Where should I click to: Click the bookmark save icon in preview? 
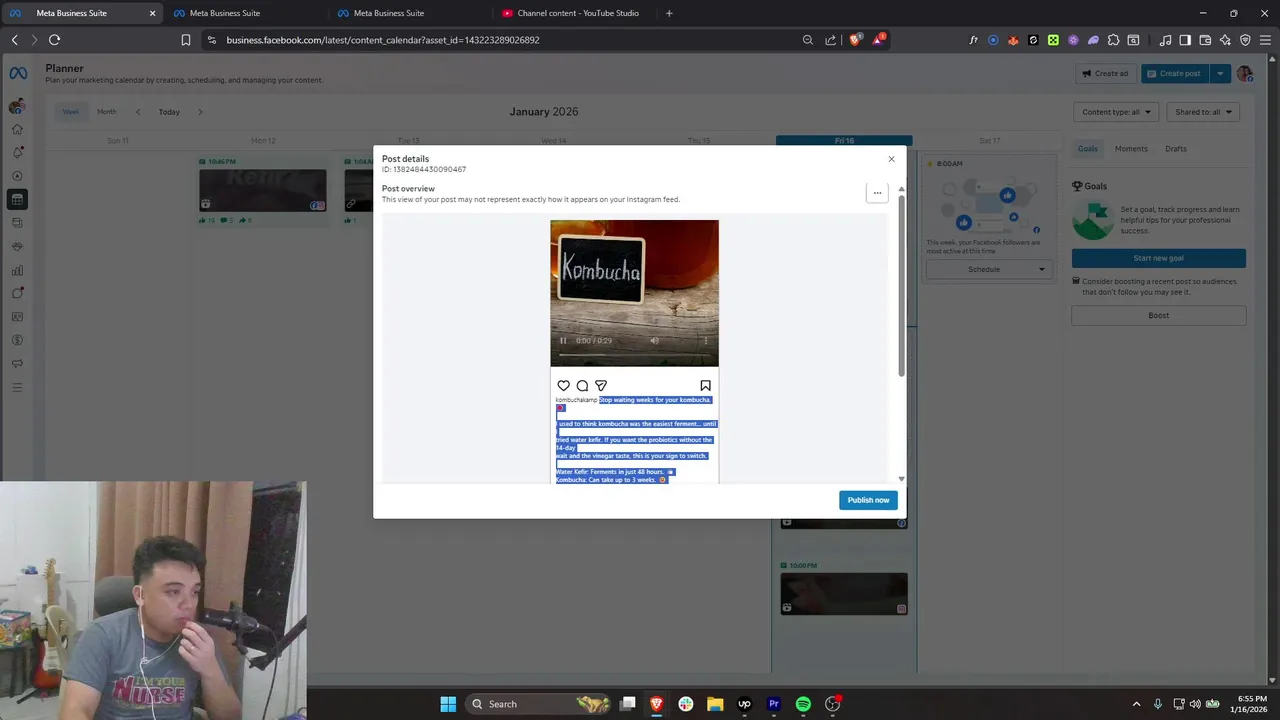705,386
